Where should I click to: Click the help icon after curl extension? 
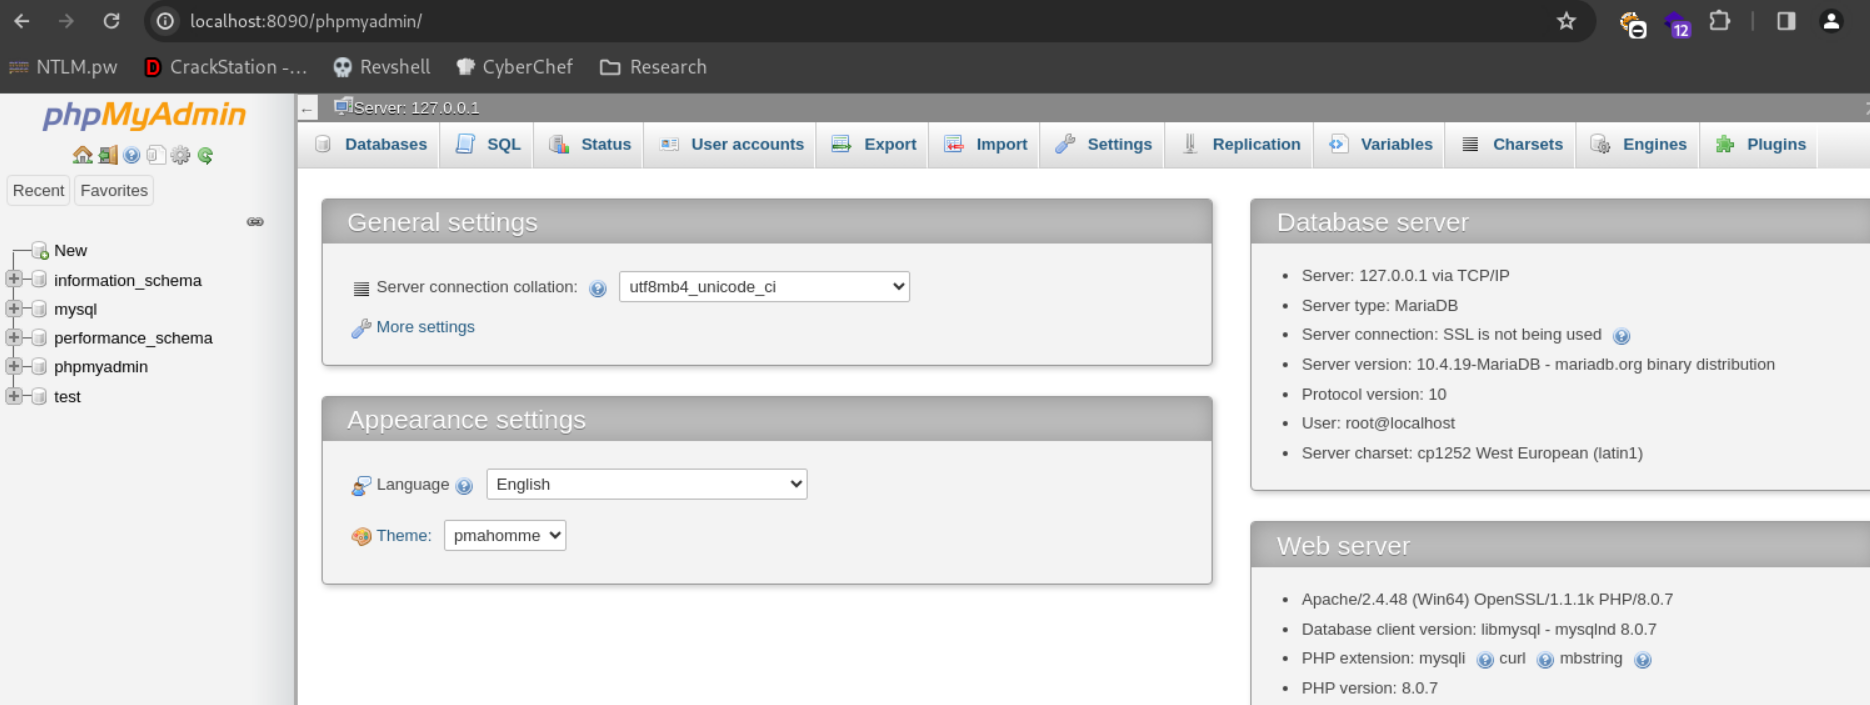point(1545,660)
